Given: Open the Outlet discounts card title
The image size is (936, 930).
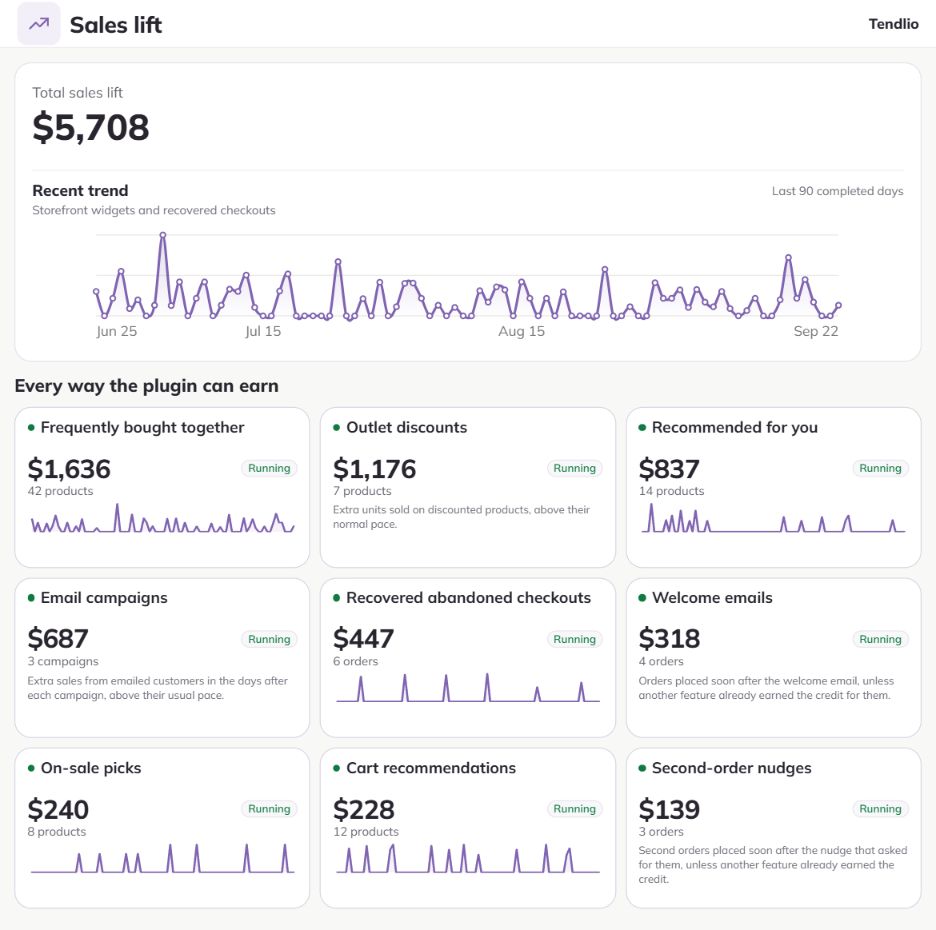Looking at the screenshot, I should coord(407,427).
